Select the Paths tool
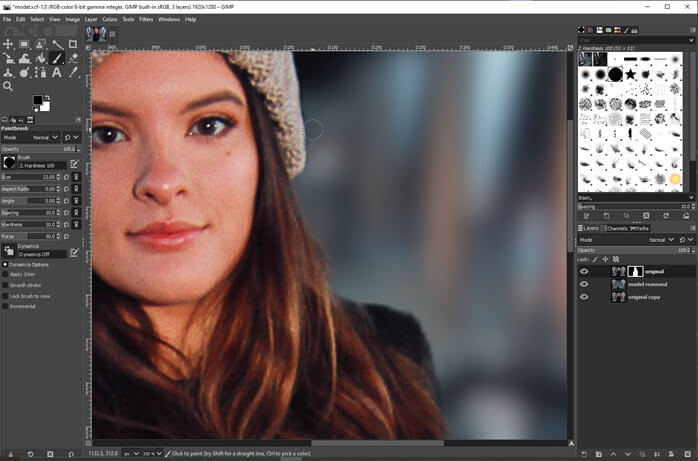 41,72
